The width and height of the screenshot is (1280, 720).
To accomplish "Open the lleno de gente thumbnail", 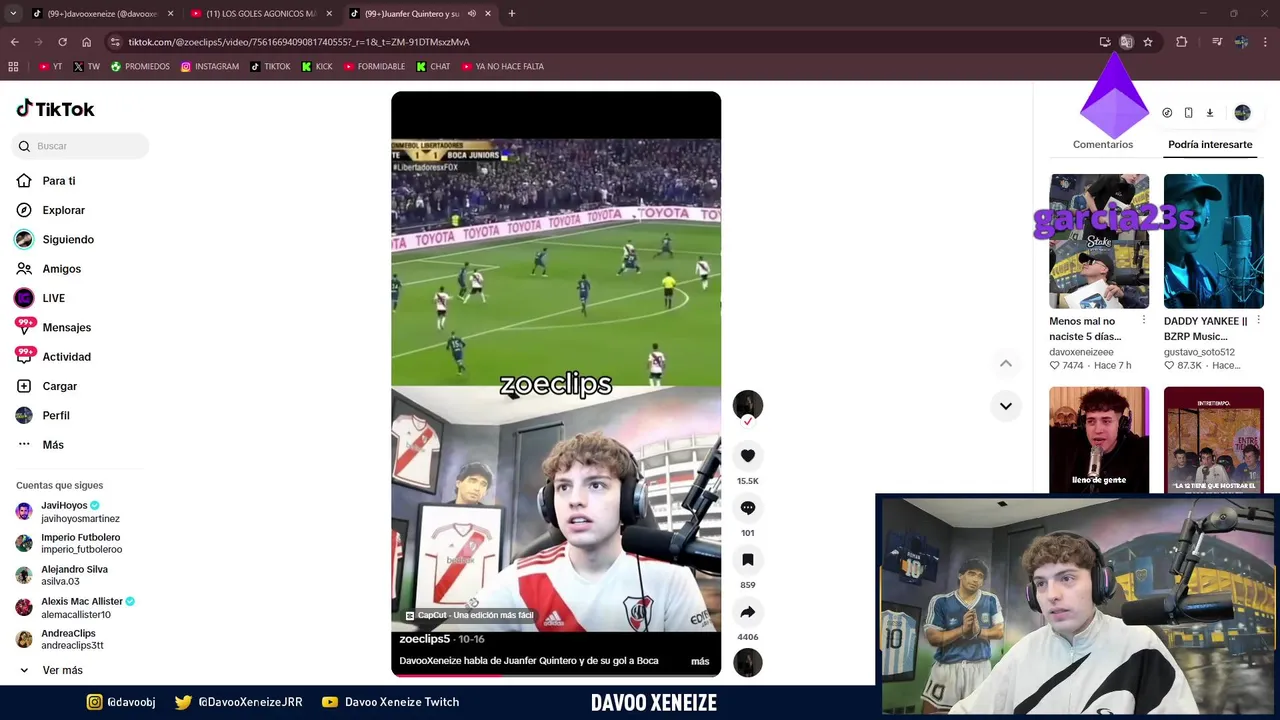I will [x=1099, y=439].
